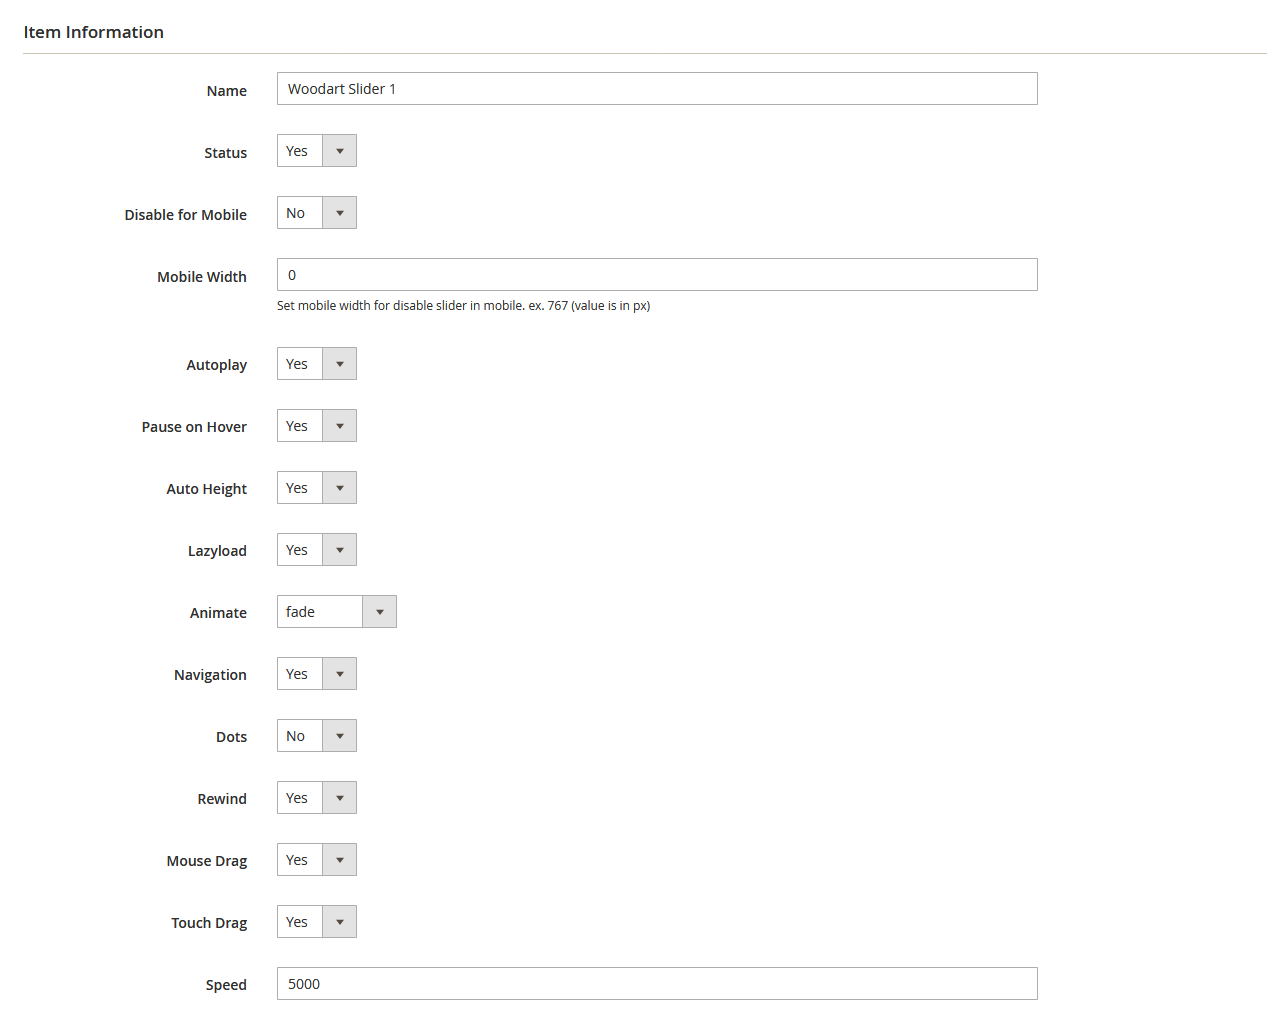Expand the Lazyload dropdown
Screen dimensions: 1267x1031
click(316, 550)
